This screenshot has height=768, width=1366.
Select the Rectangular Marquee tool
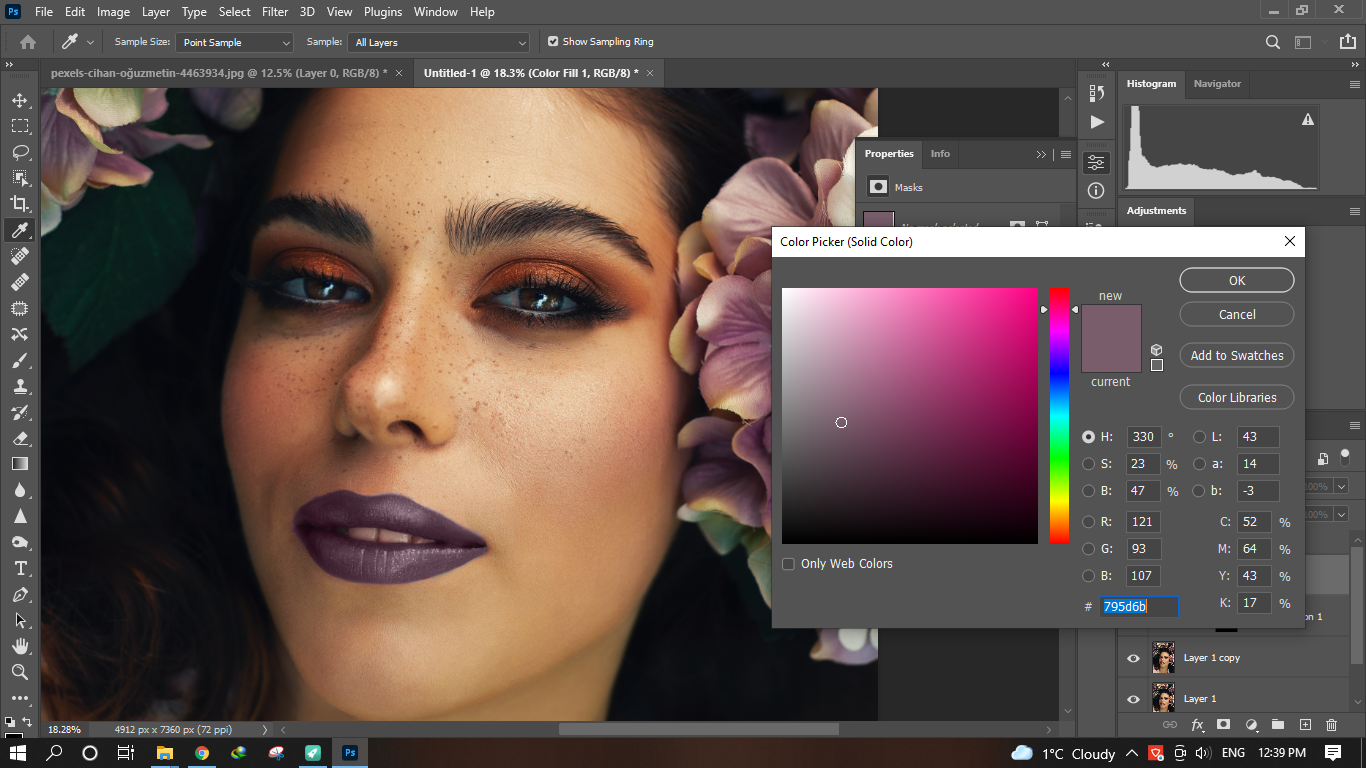tap(20, 126)
